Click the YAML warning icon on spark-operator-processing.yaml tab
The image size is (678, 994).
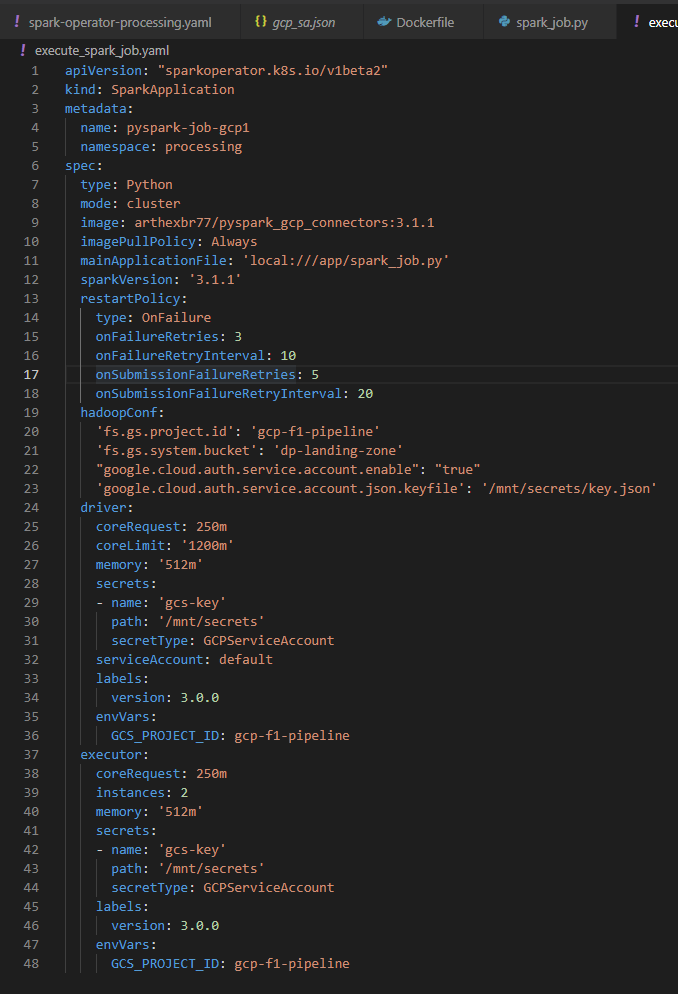click(x=15, y=21)
